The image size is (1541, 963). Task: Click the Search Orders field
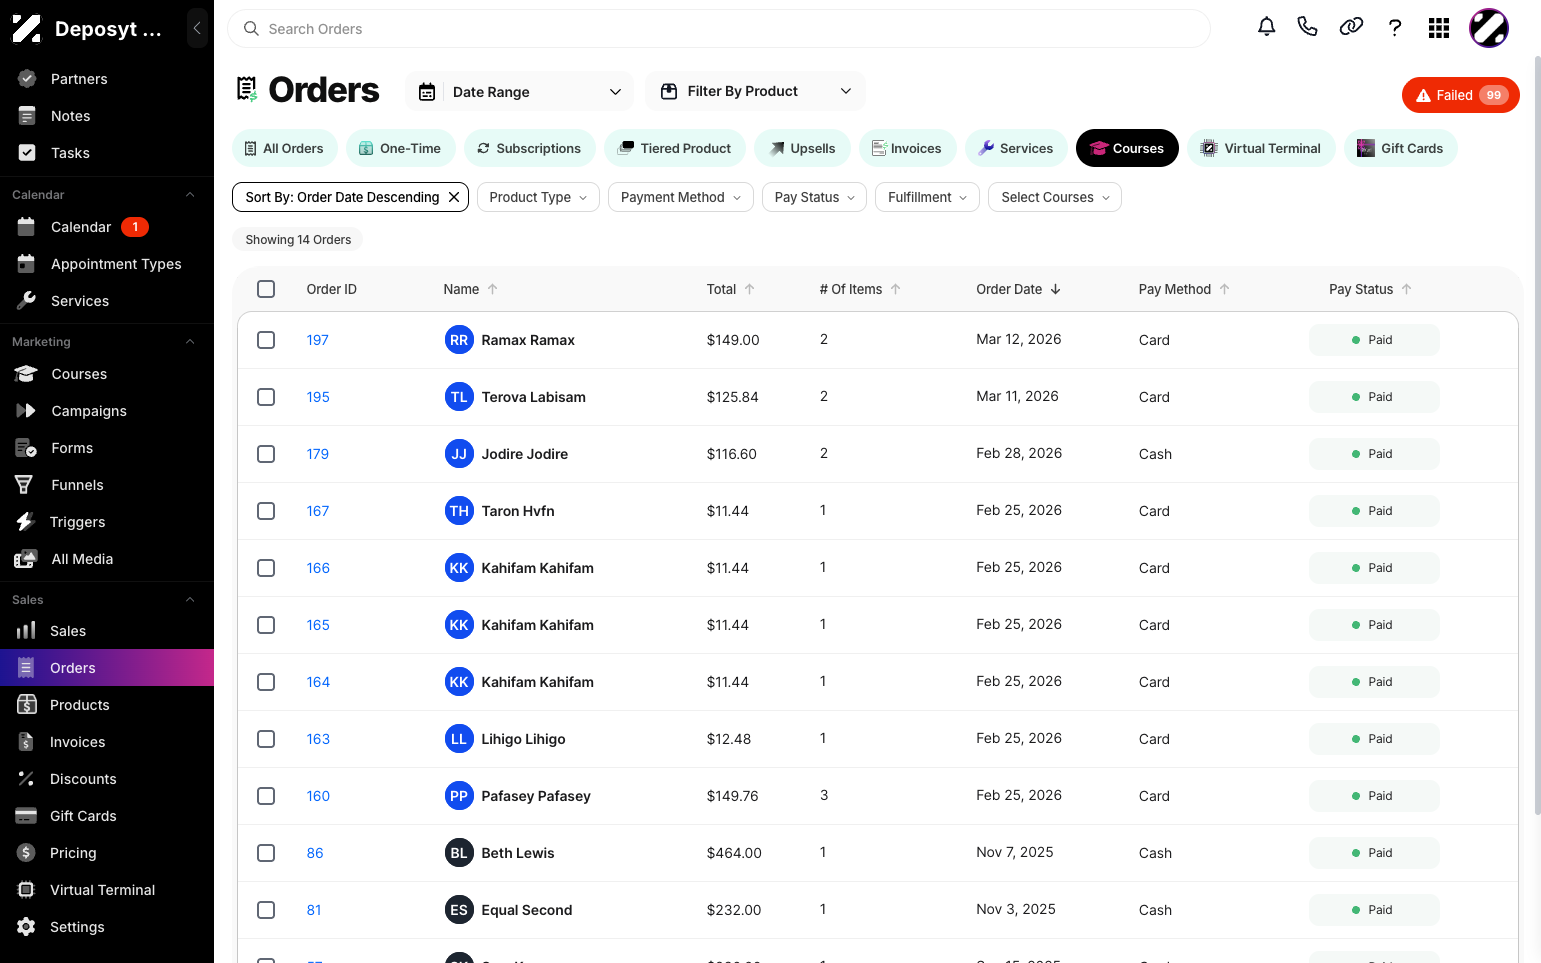point(719,29)
